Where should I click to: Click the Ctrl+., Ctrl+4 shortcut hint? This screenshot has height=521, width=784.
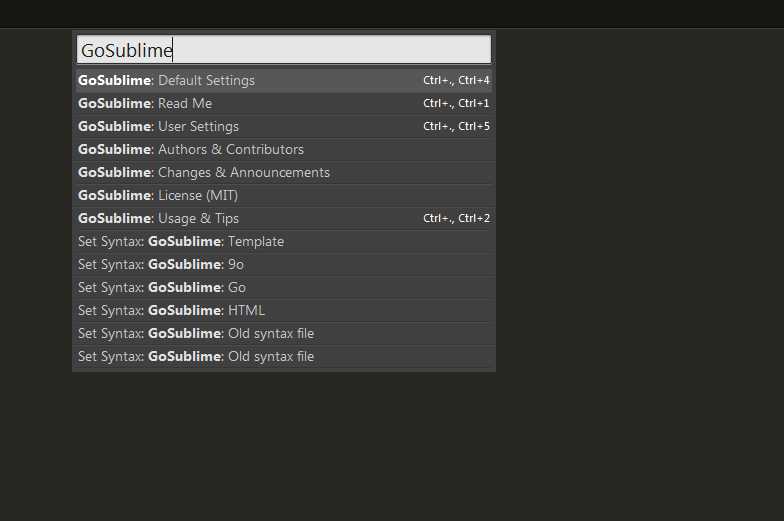(x=456, y=80)
